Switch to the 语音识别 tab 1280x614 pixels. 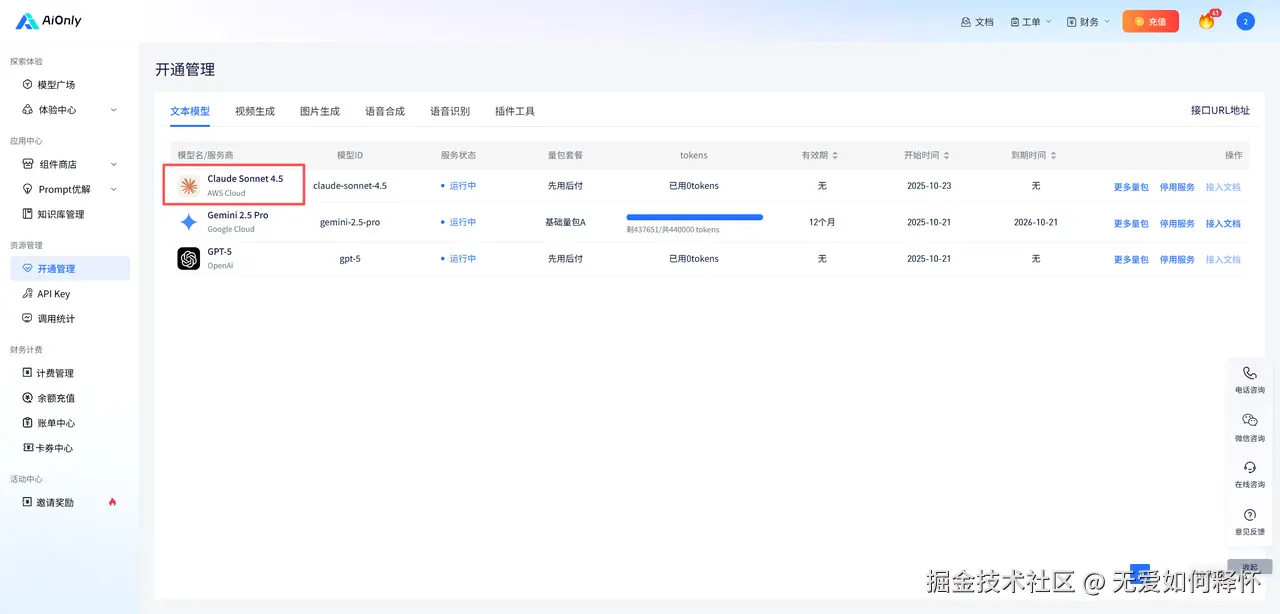450,111
